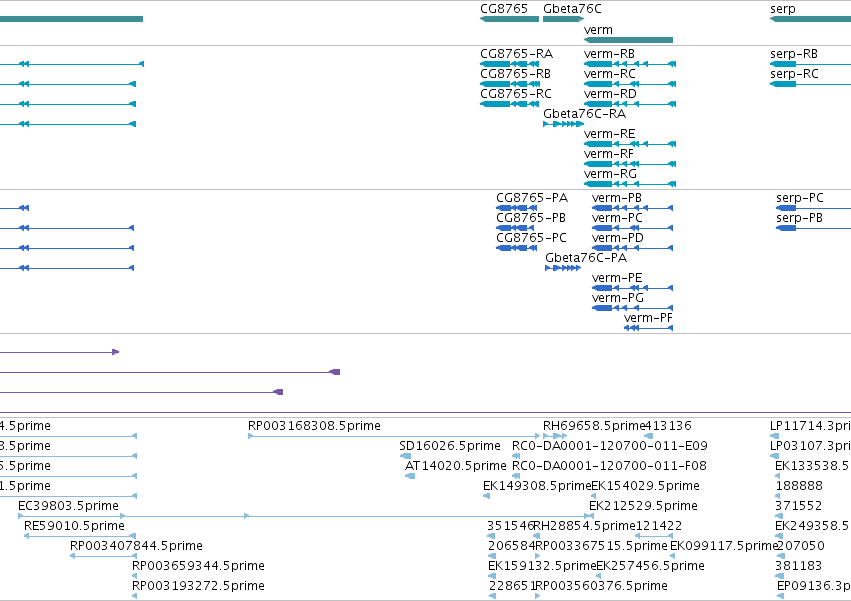Image resolution: width=851 pixels, height=601 pixels.
Task: Select the CG8765 gene label
Action: (x=504, y=9)
